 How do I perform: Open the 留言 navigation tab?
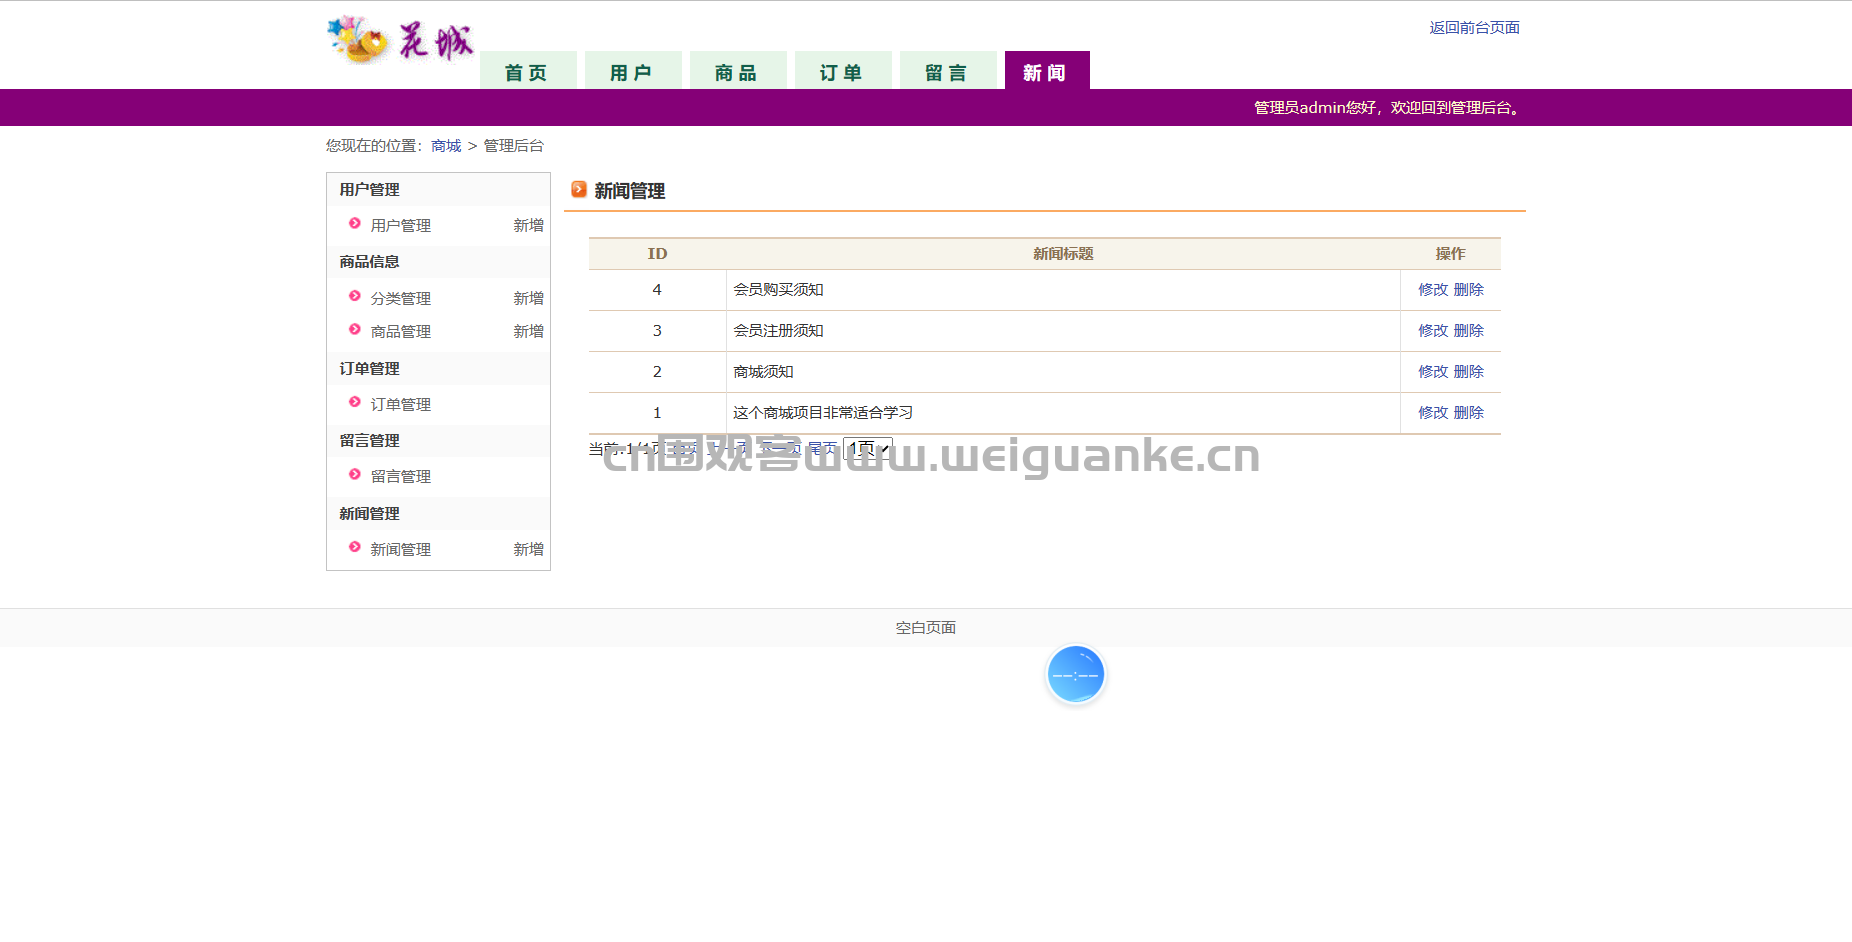[948, 71]
